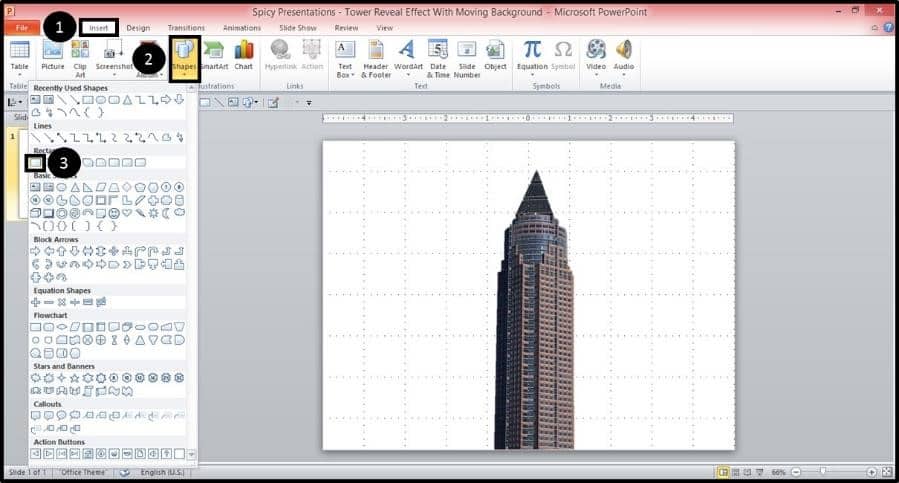Pick the straight Line shape under Lines
This screenshot has width=899, height=483.
pyautogui.click(x=36, y=138)
